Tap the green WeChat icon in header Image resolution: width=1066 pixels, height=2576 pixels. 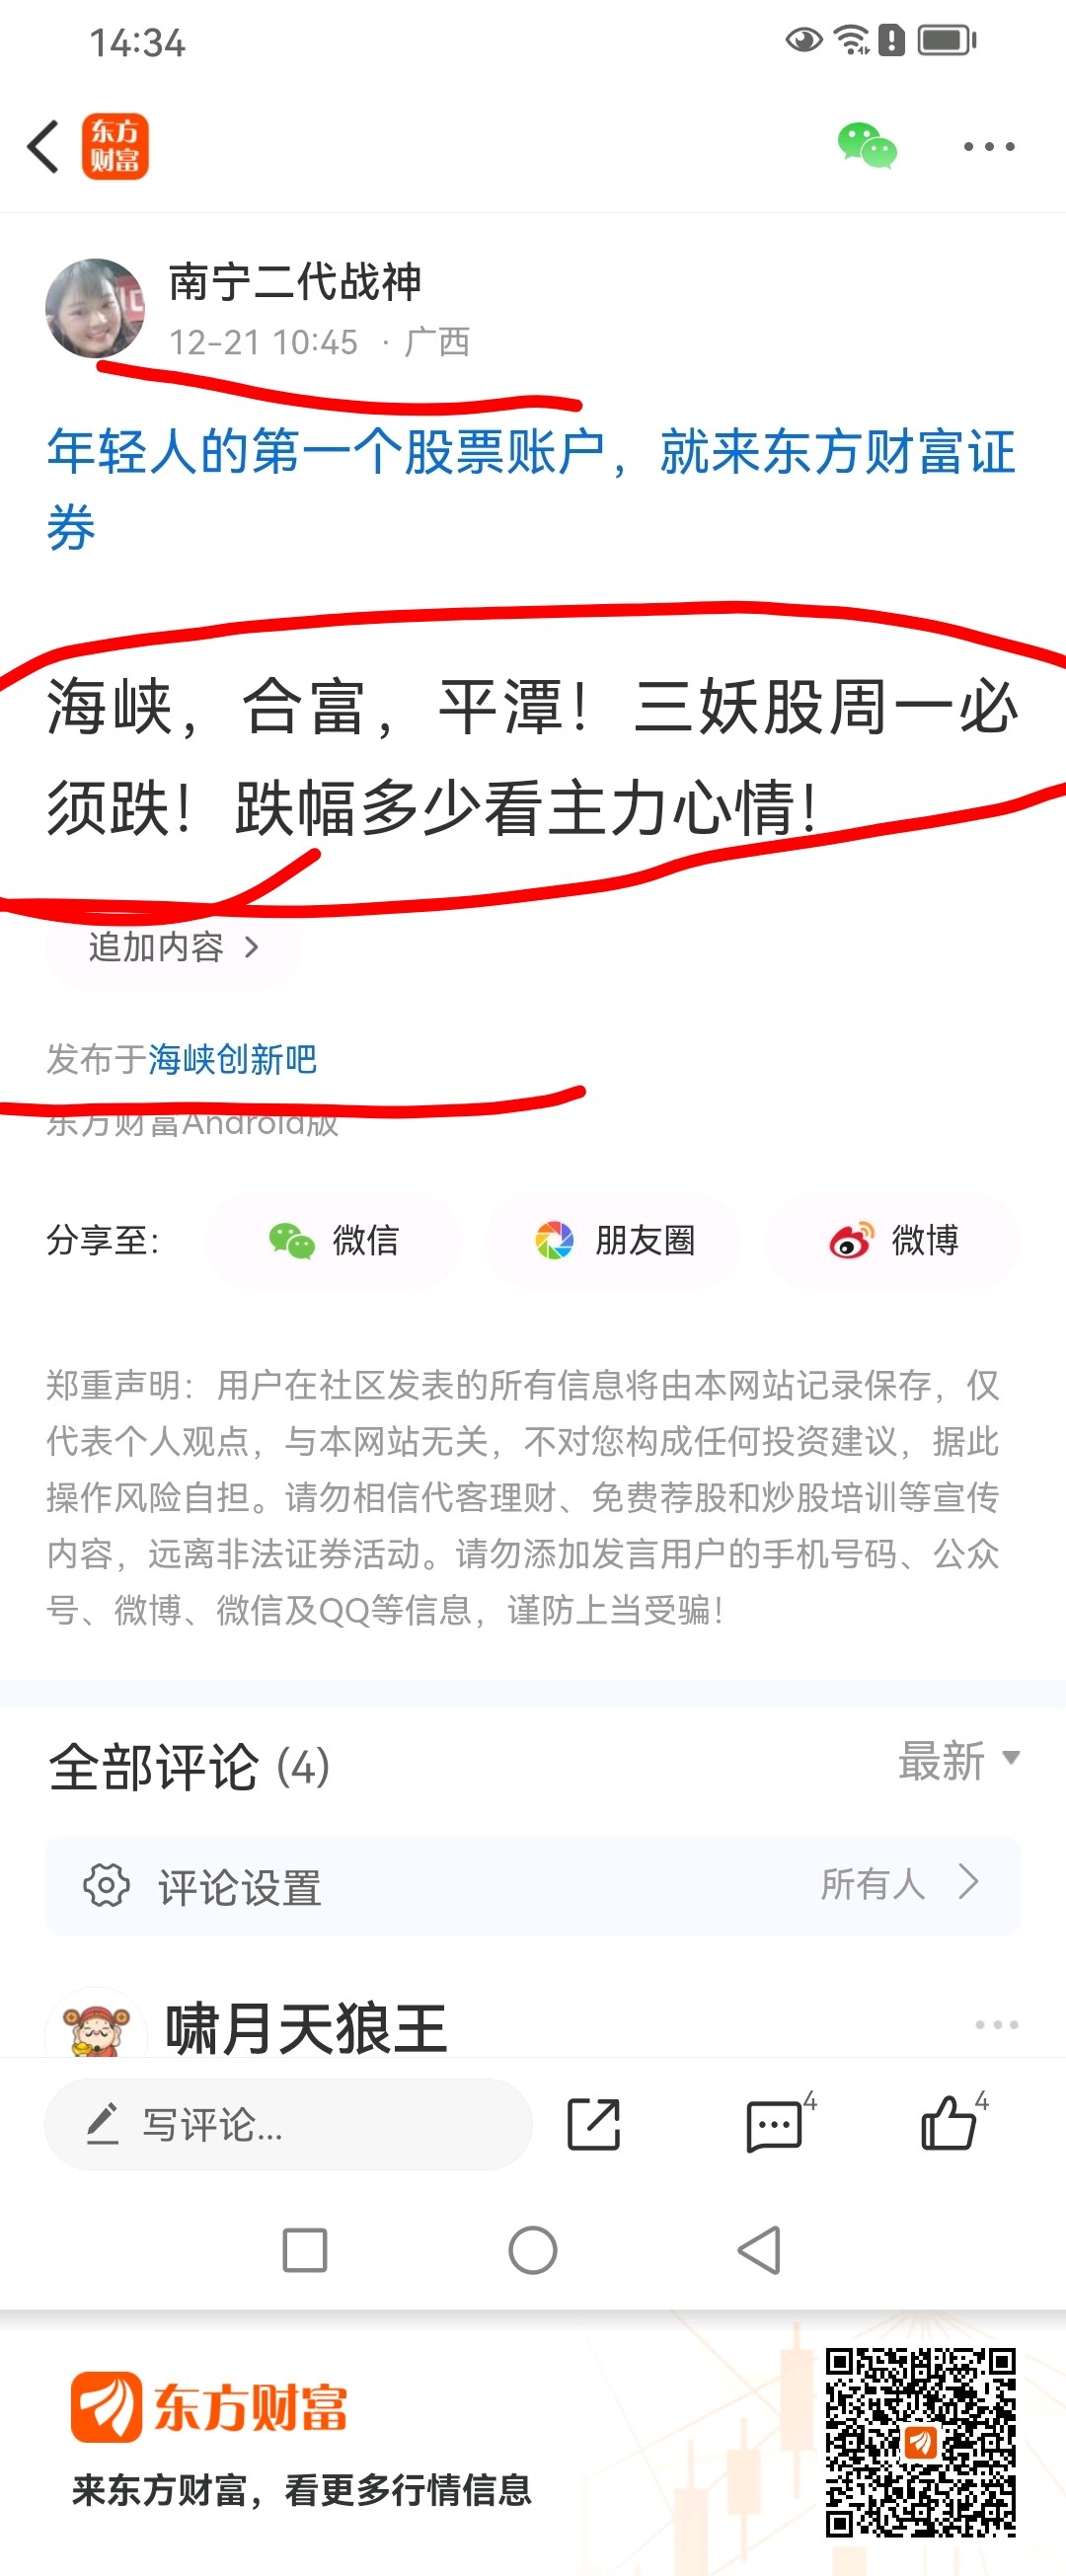pos(866,146)
